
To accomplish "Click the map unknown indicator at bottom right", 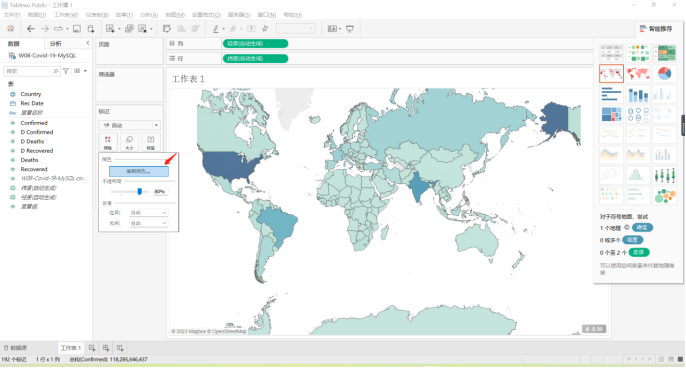I will (594, 329).
